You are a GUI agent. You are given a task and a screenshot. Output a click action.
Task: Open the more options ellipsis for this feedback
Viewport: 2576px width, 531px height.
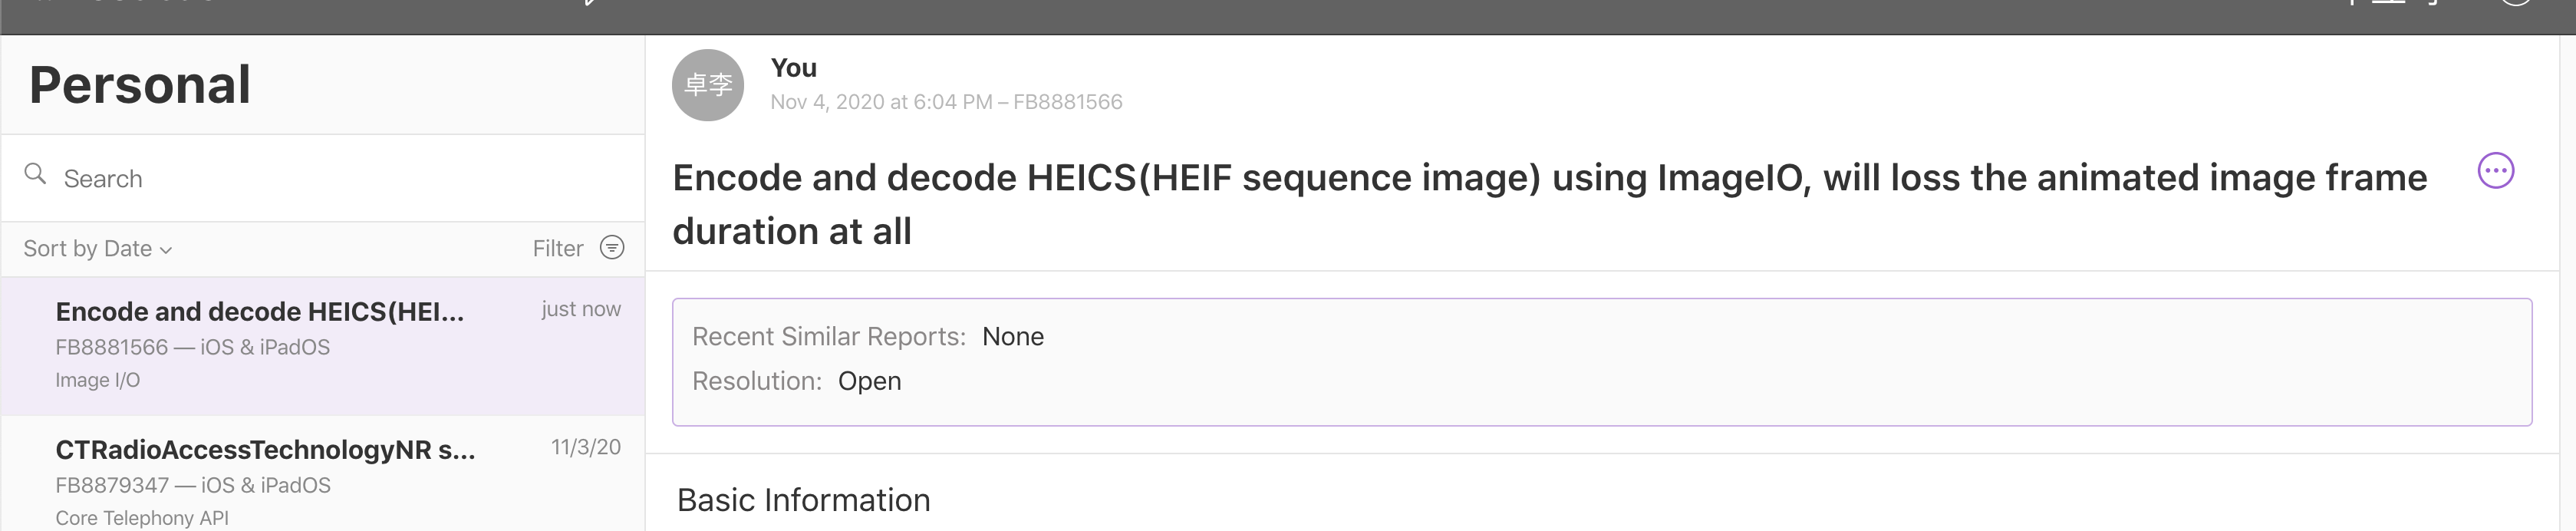point(2497,171)
